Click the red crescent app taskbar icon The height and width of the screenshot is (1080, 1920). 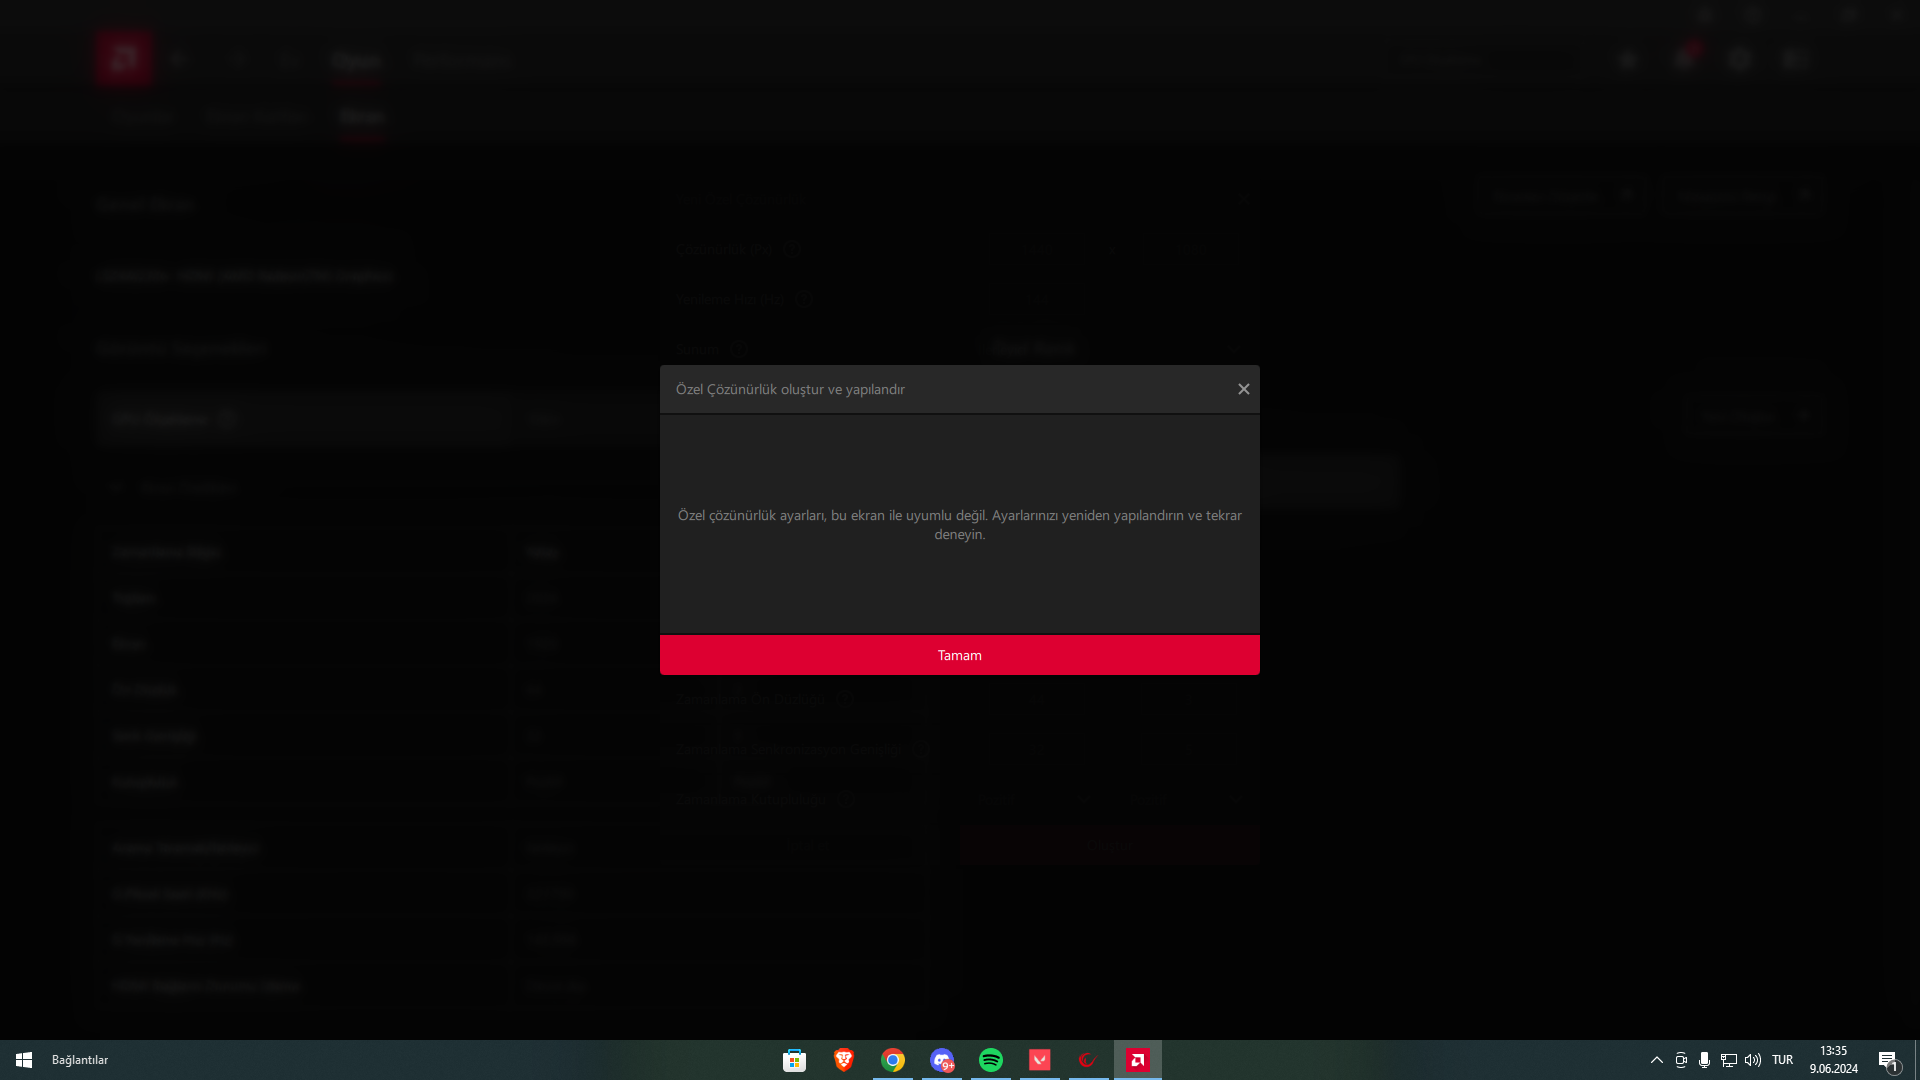pyautogui.click(x=1088, y=1060)
